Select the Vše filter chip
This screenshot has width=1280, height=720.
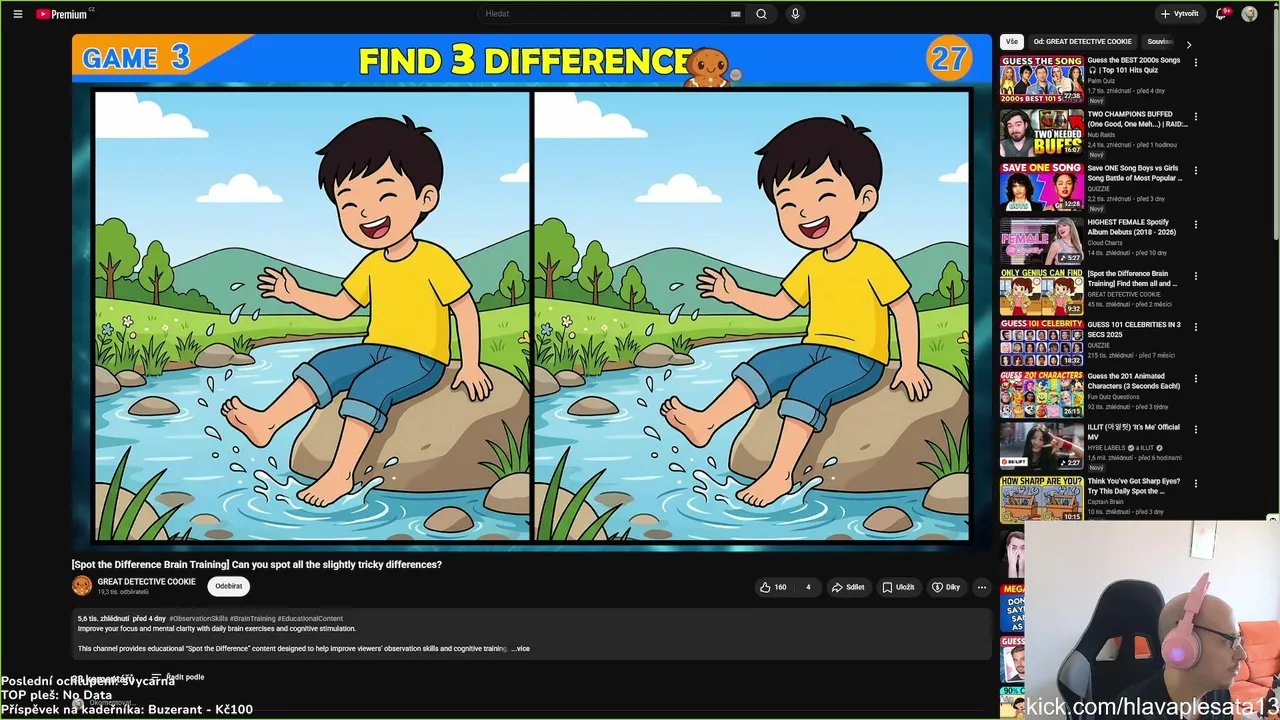pos(1012,42)
